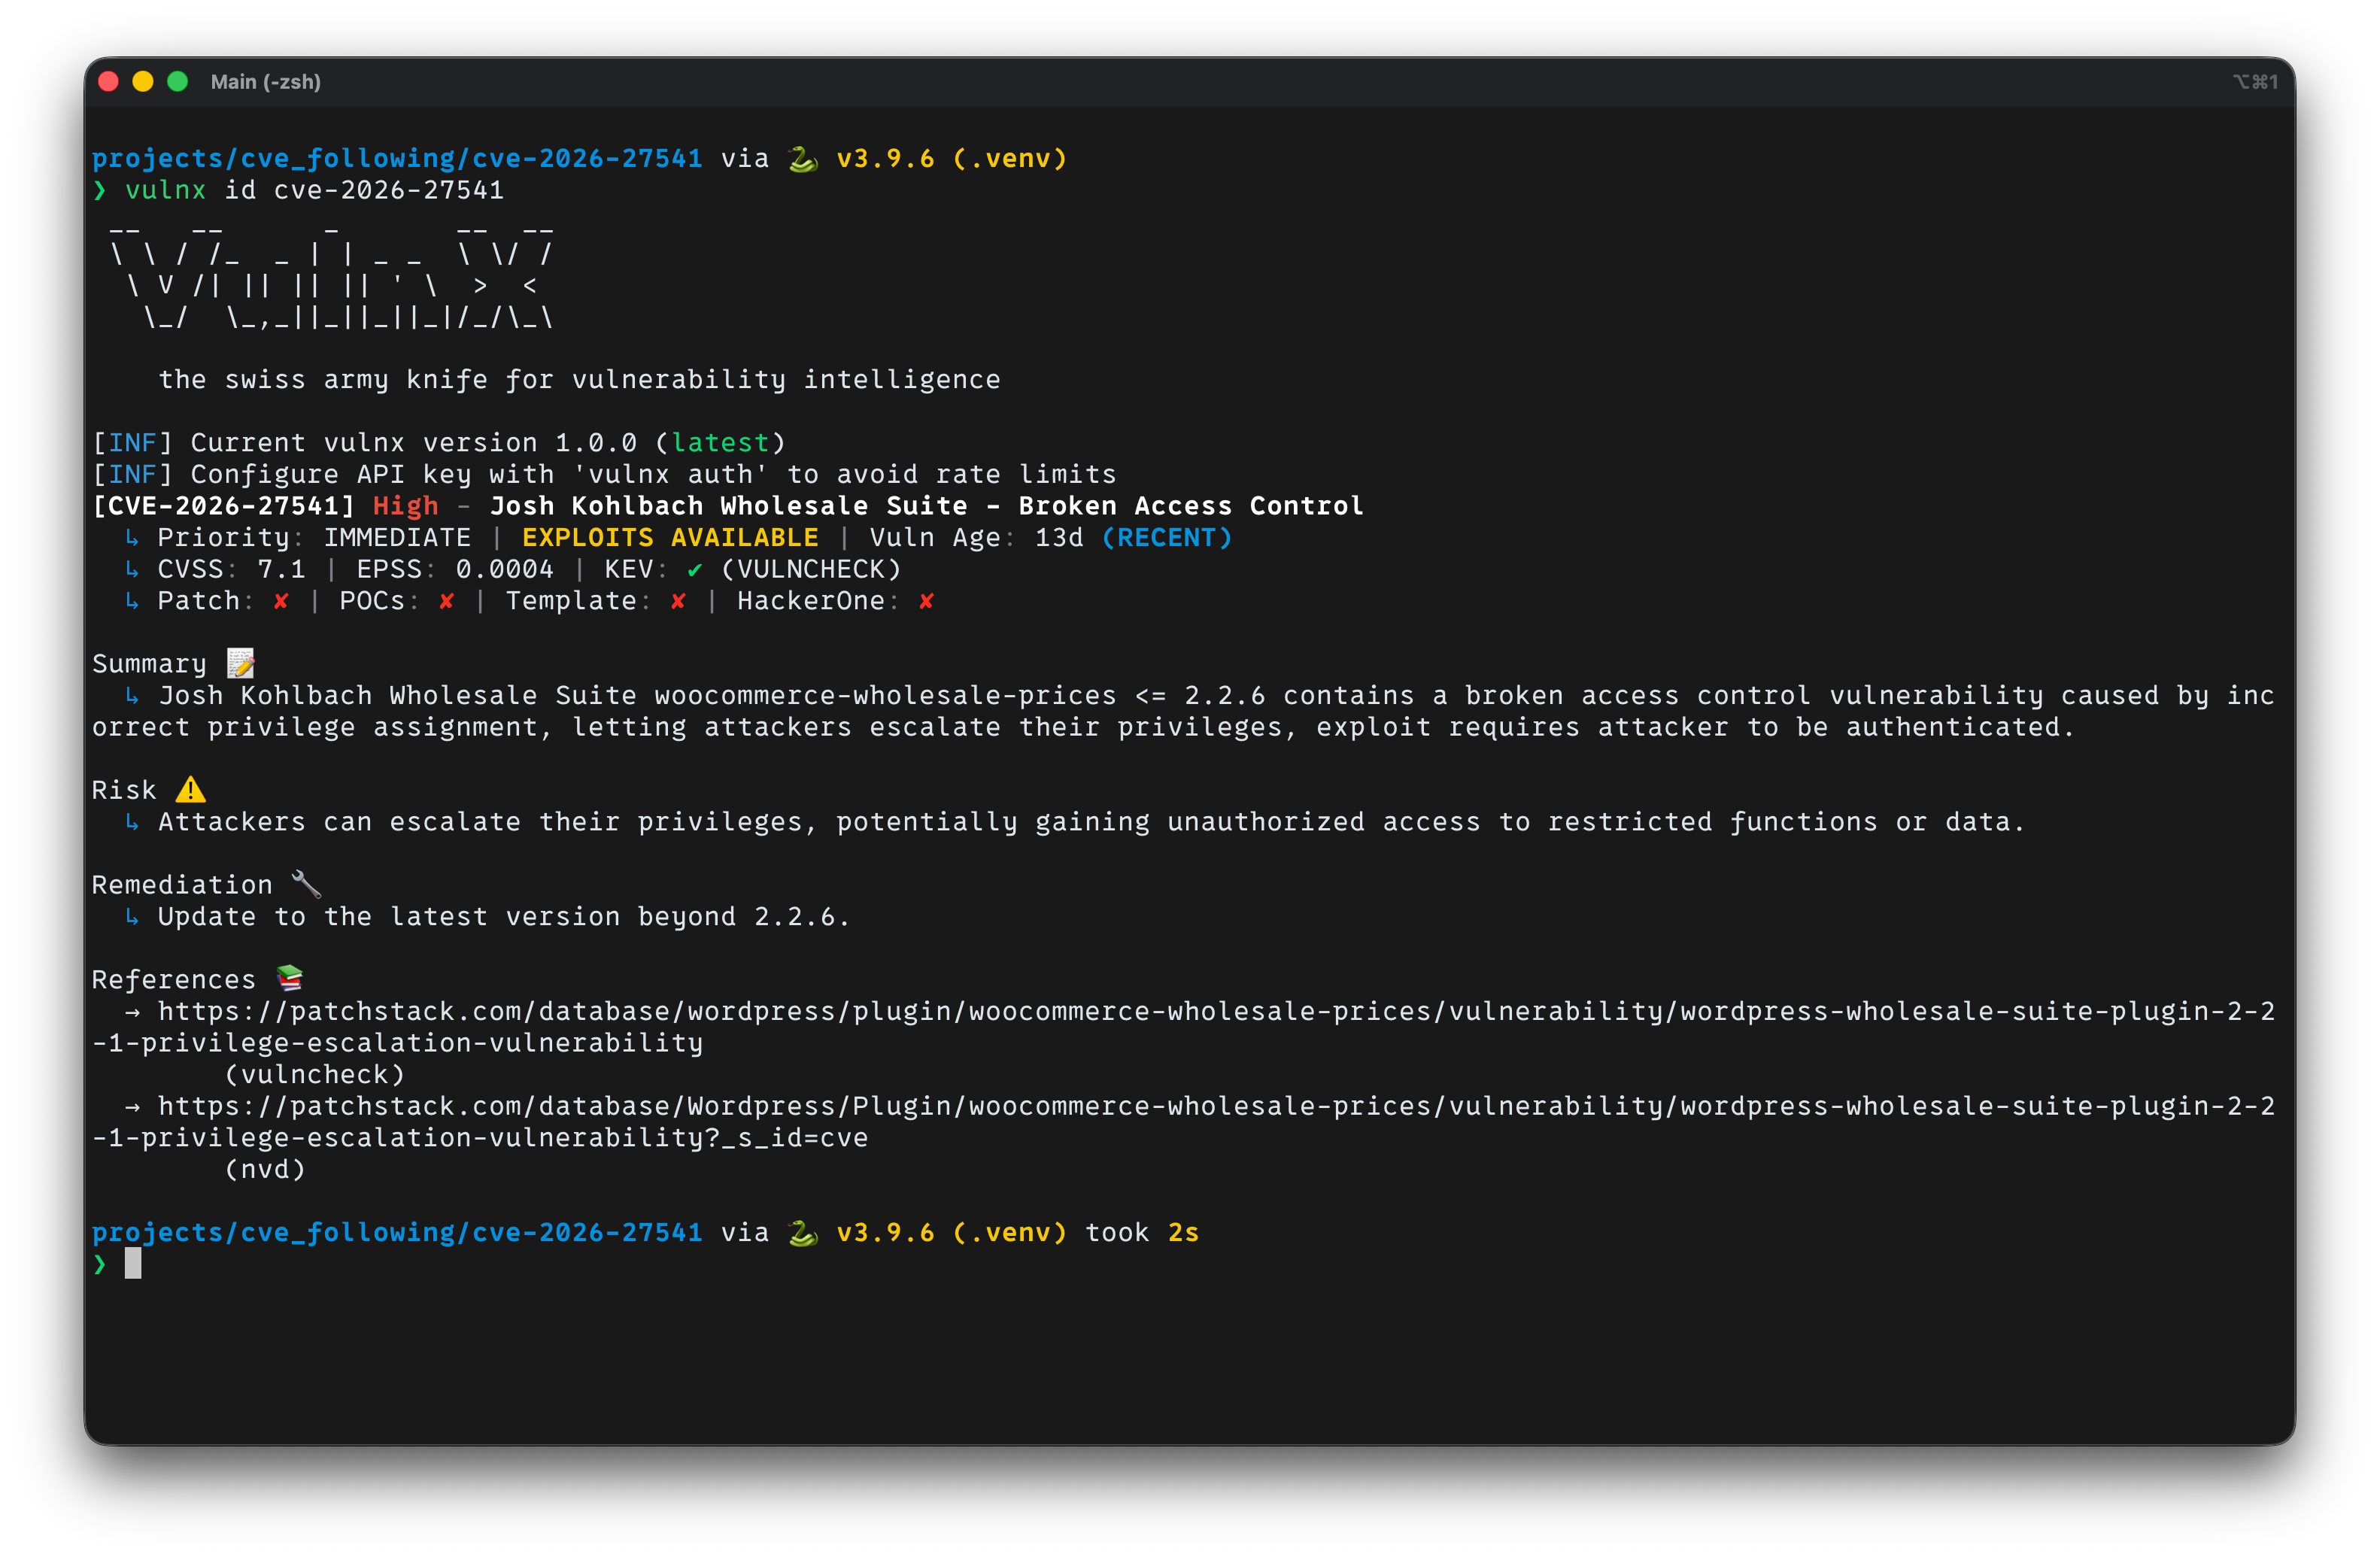Click the Main (-zsh) window title
Image resolution: width=2380 pixels, height=1557 pixels.
click(265, 82)
